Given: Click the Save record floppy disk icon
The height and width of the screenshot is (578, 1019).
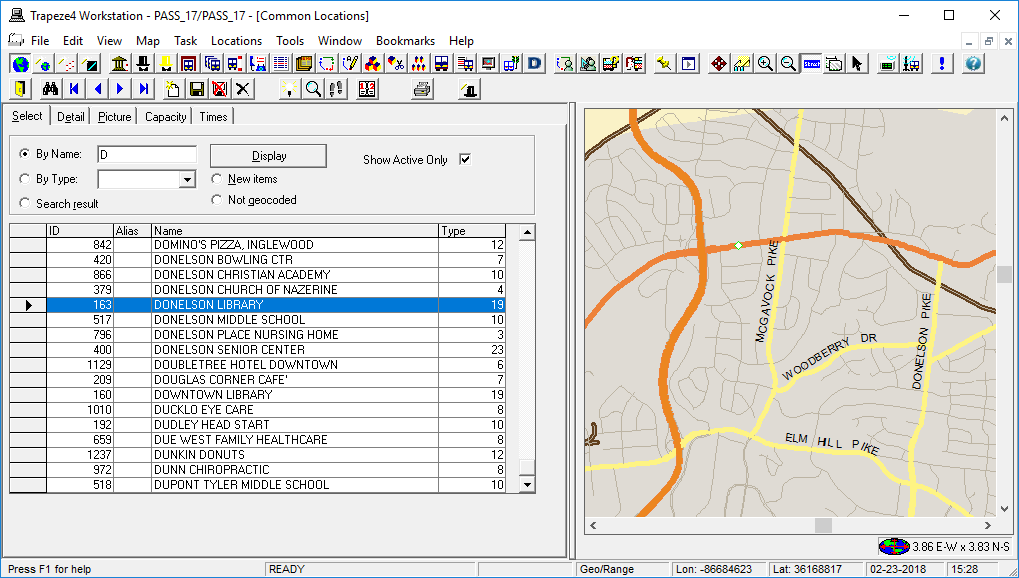Looking at the screenshot, I should (x=194, y=89).
